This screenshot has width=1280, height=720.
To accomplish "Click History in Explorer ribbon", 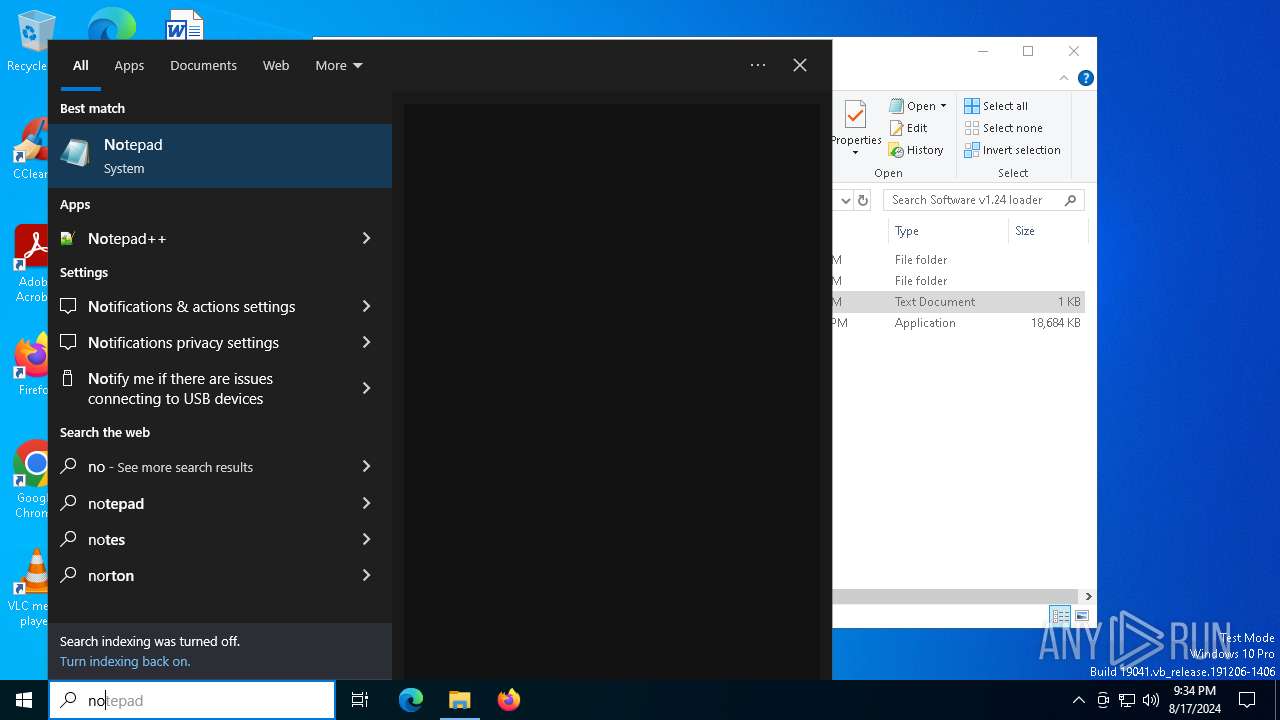I will click(x=916, y=150).
